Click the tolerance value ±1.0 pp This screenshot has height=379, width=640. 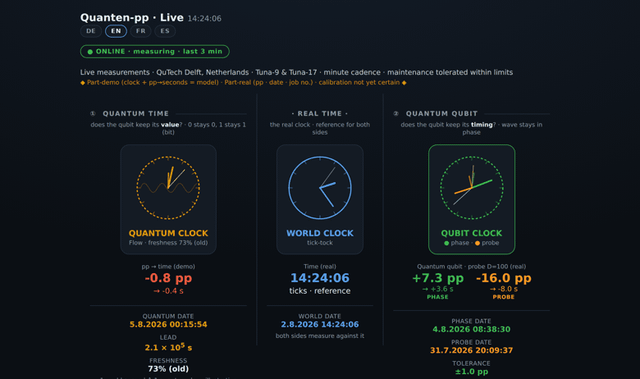point(471,372)
